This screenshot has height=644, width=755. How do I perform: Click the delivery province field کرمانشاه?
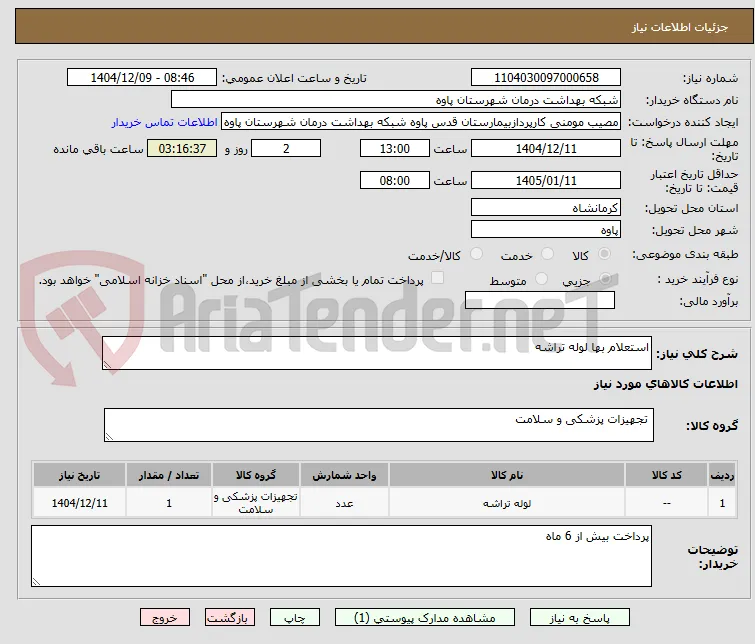[546, 208]
